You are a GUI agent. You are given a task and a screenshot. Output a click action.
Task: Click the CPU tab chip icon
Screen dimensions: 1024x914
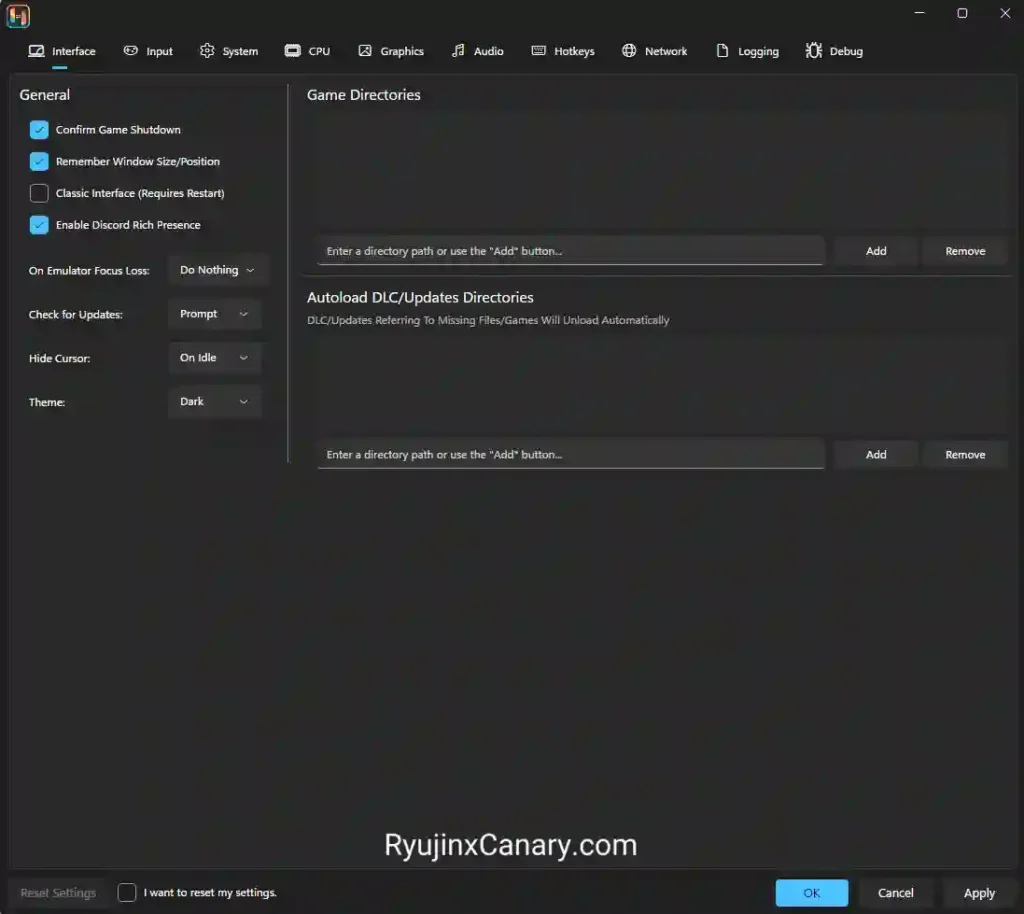click(x=293, y=51)
